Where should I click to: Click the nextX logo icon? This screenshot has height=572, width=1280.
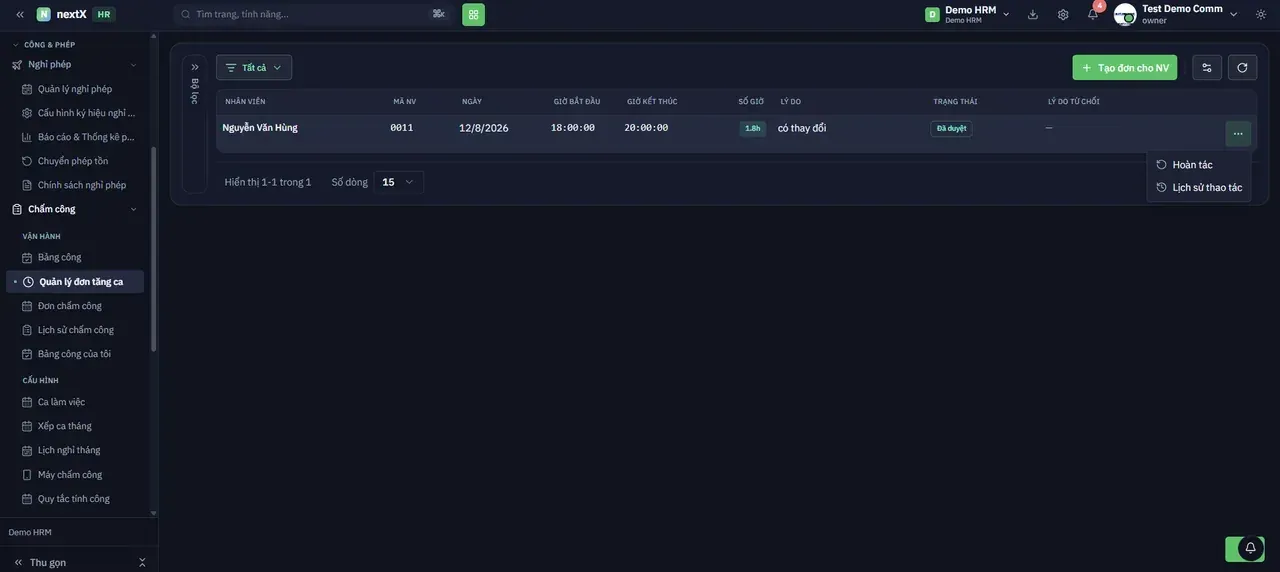(x=43, y=14)
